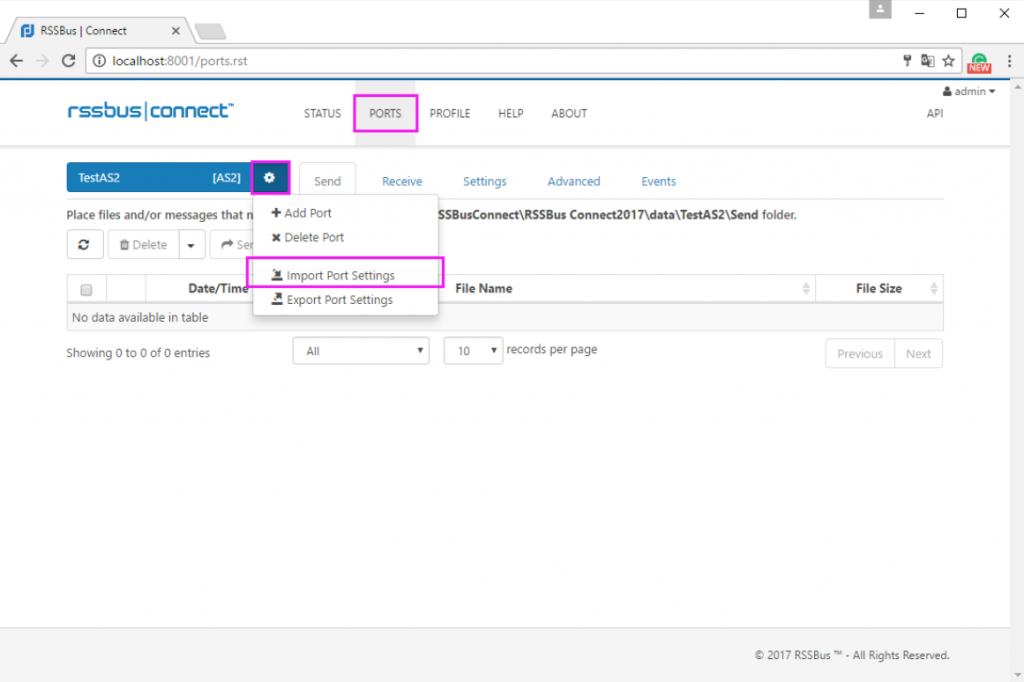The width and height of the screenshot is (1024, 682).
Task: Open the Delete button dropdown arrow
Action: pyautogui.click(x=191, y=245)
